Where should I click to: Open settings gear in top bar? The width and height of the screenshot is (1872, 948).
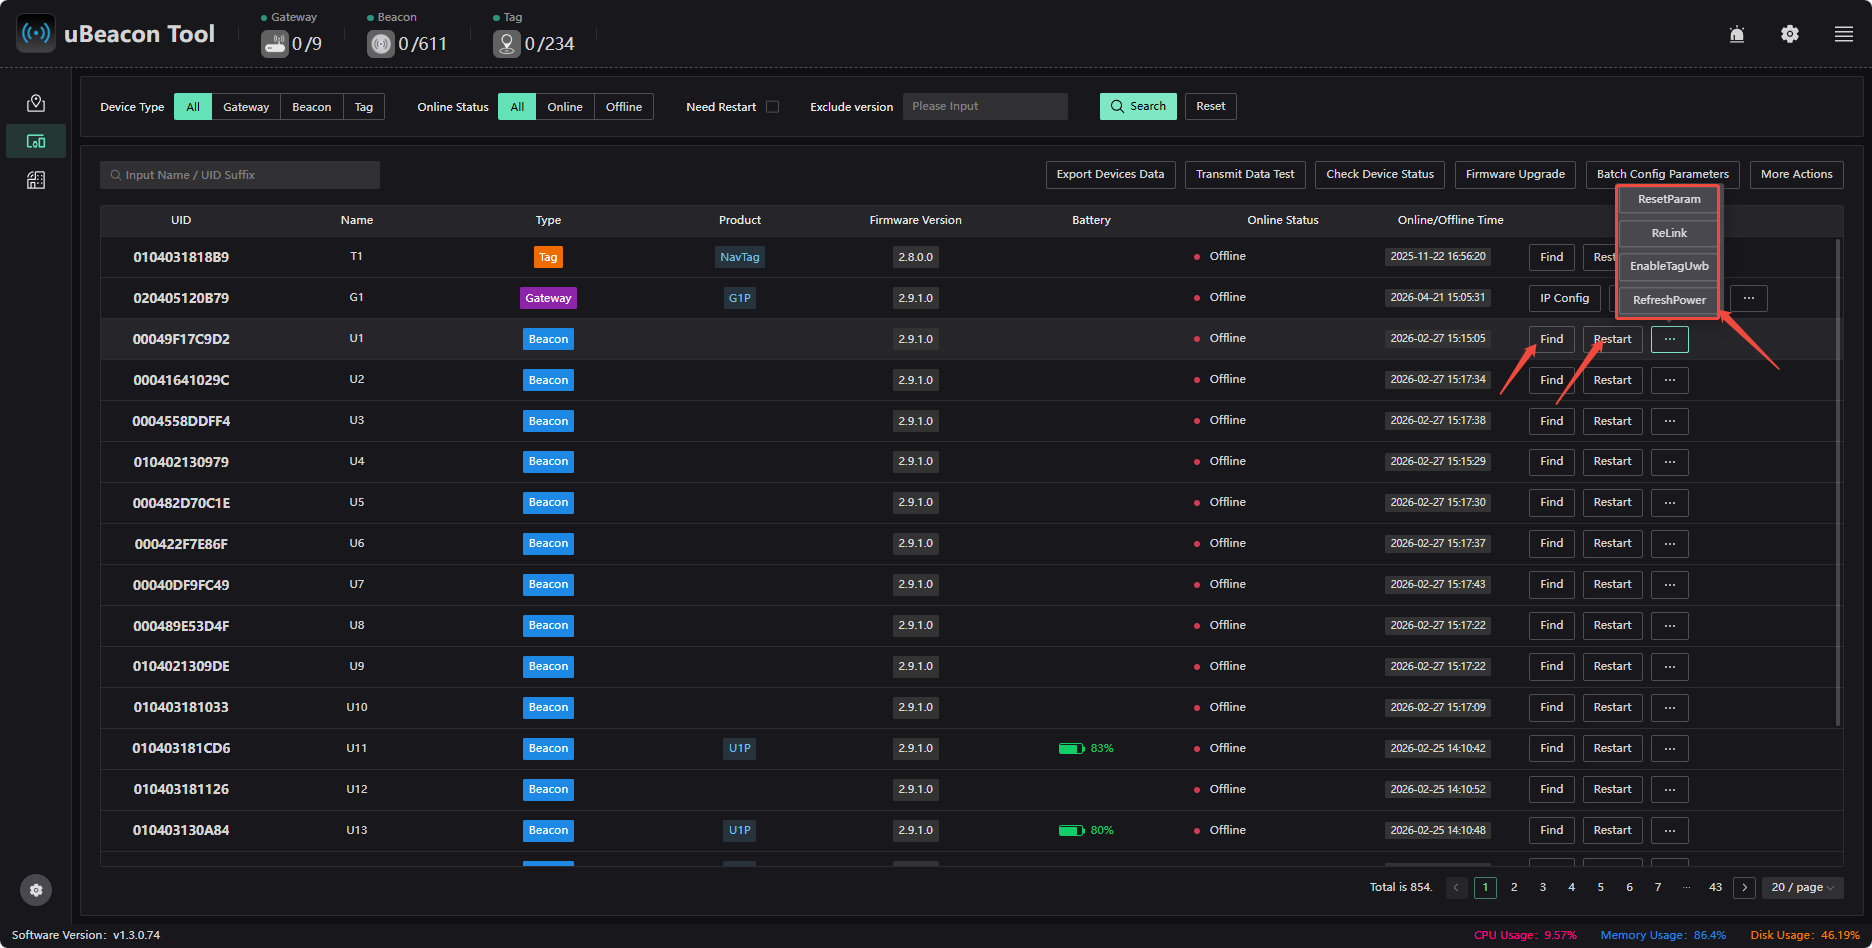tap(1790, 34)
